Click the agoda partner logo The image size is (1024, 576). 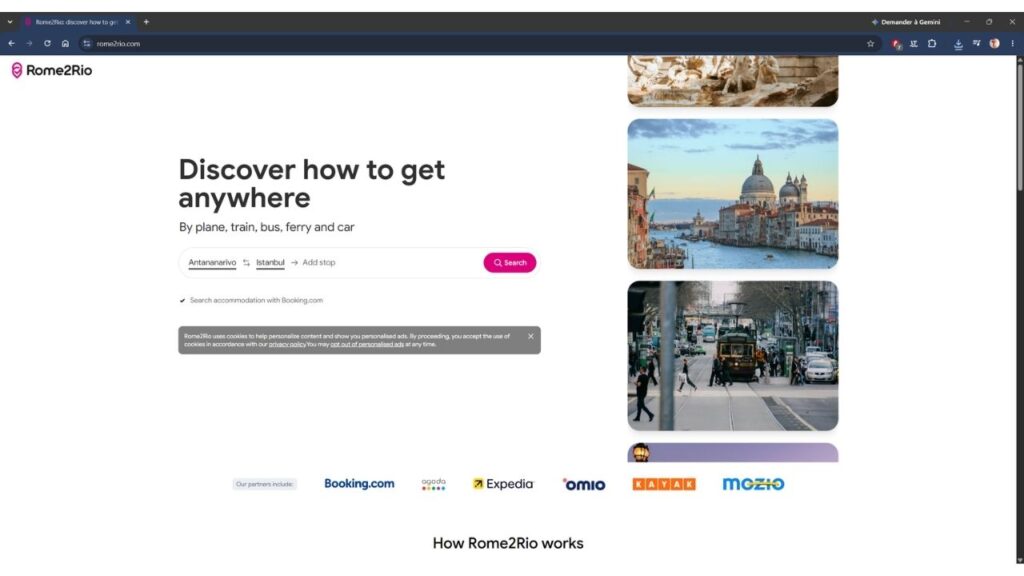click(x=434, y=484)
